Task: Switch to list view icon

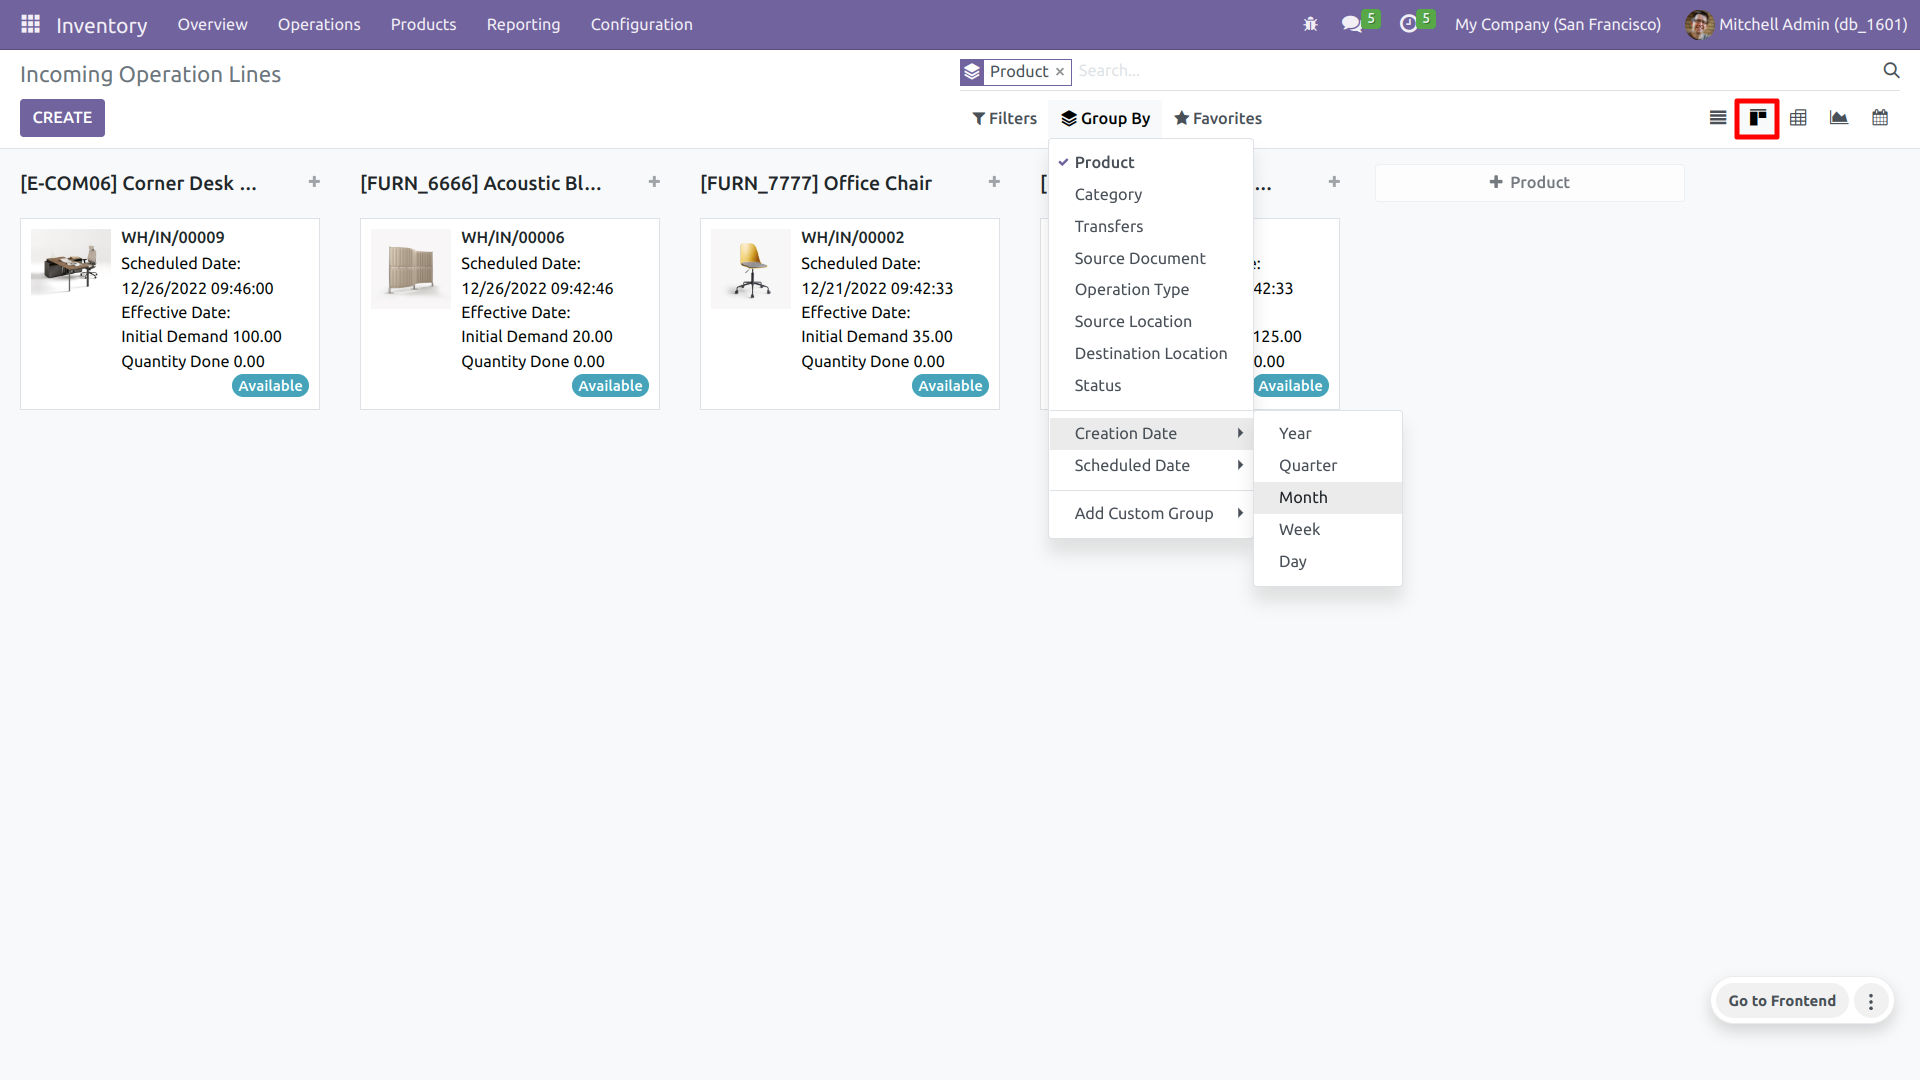Action: (1718, 118)
